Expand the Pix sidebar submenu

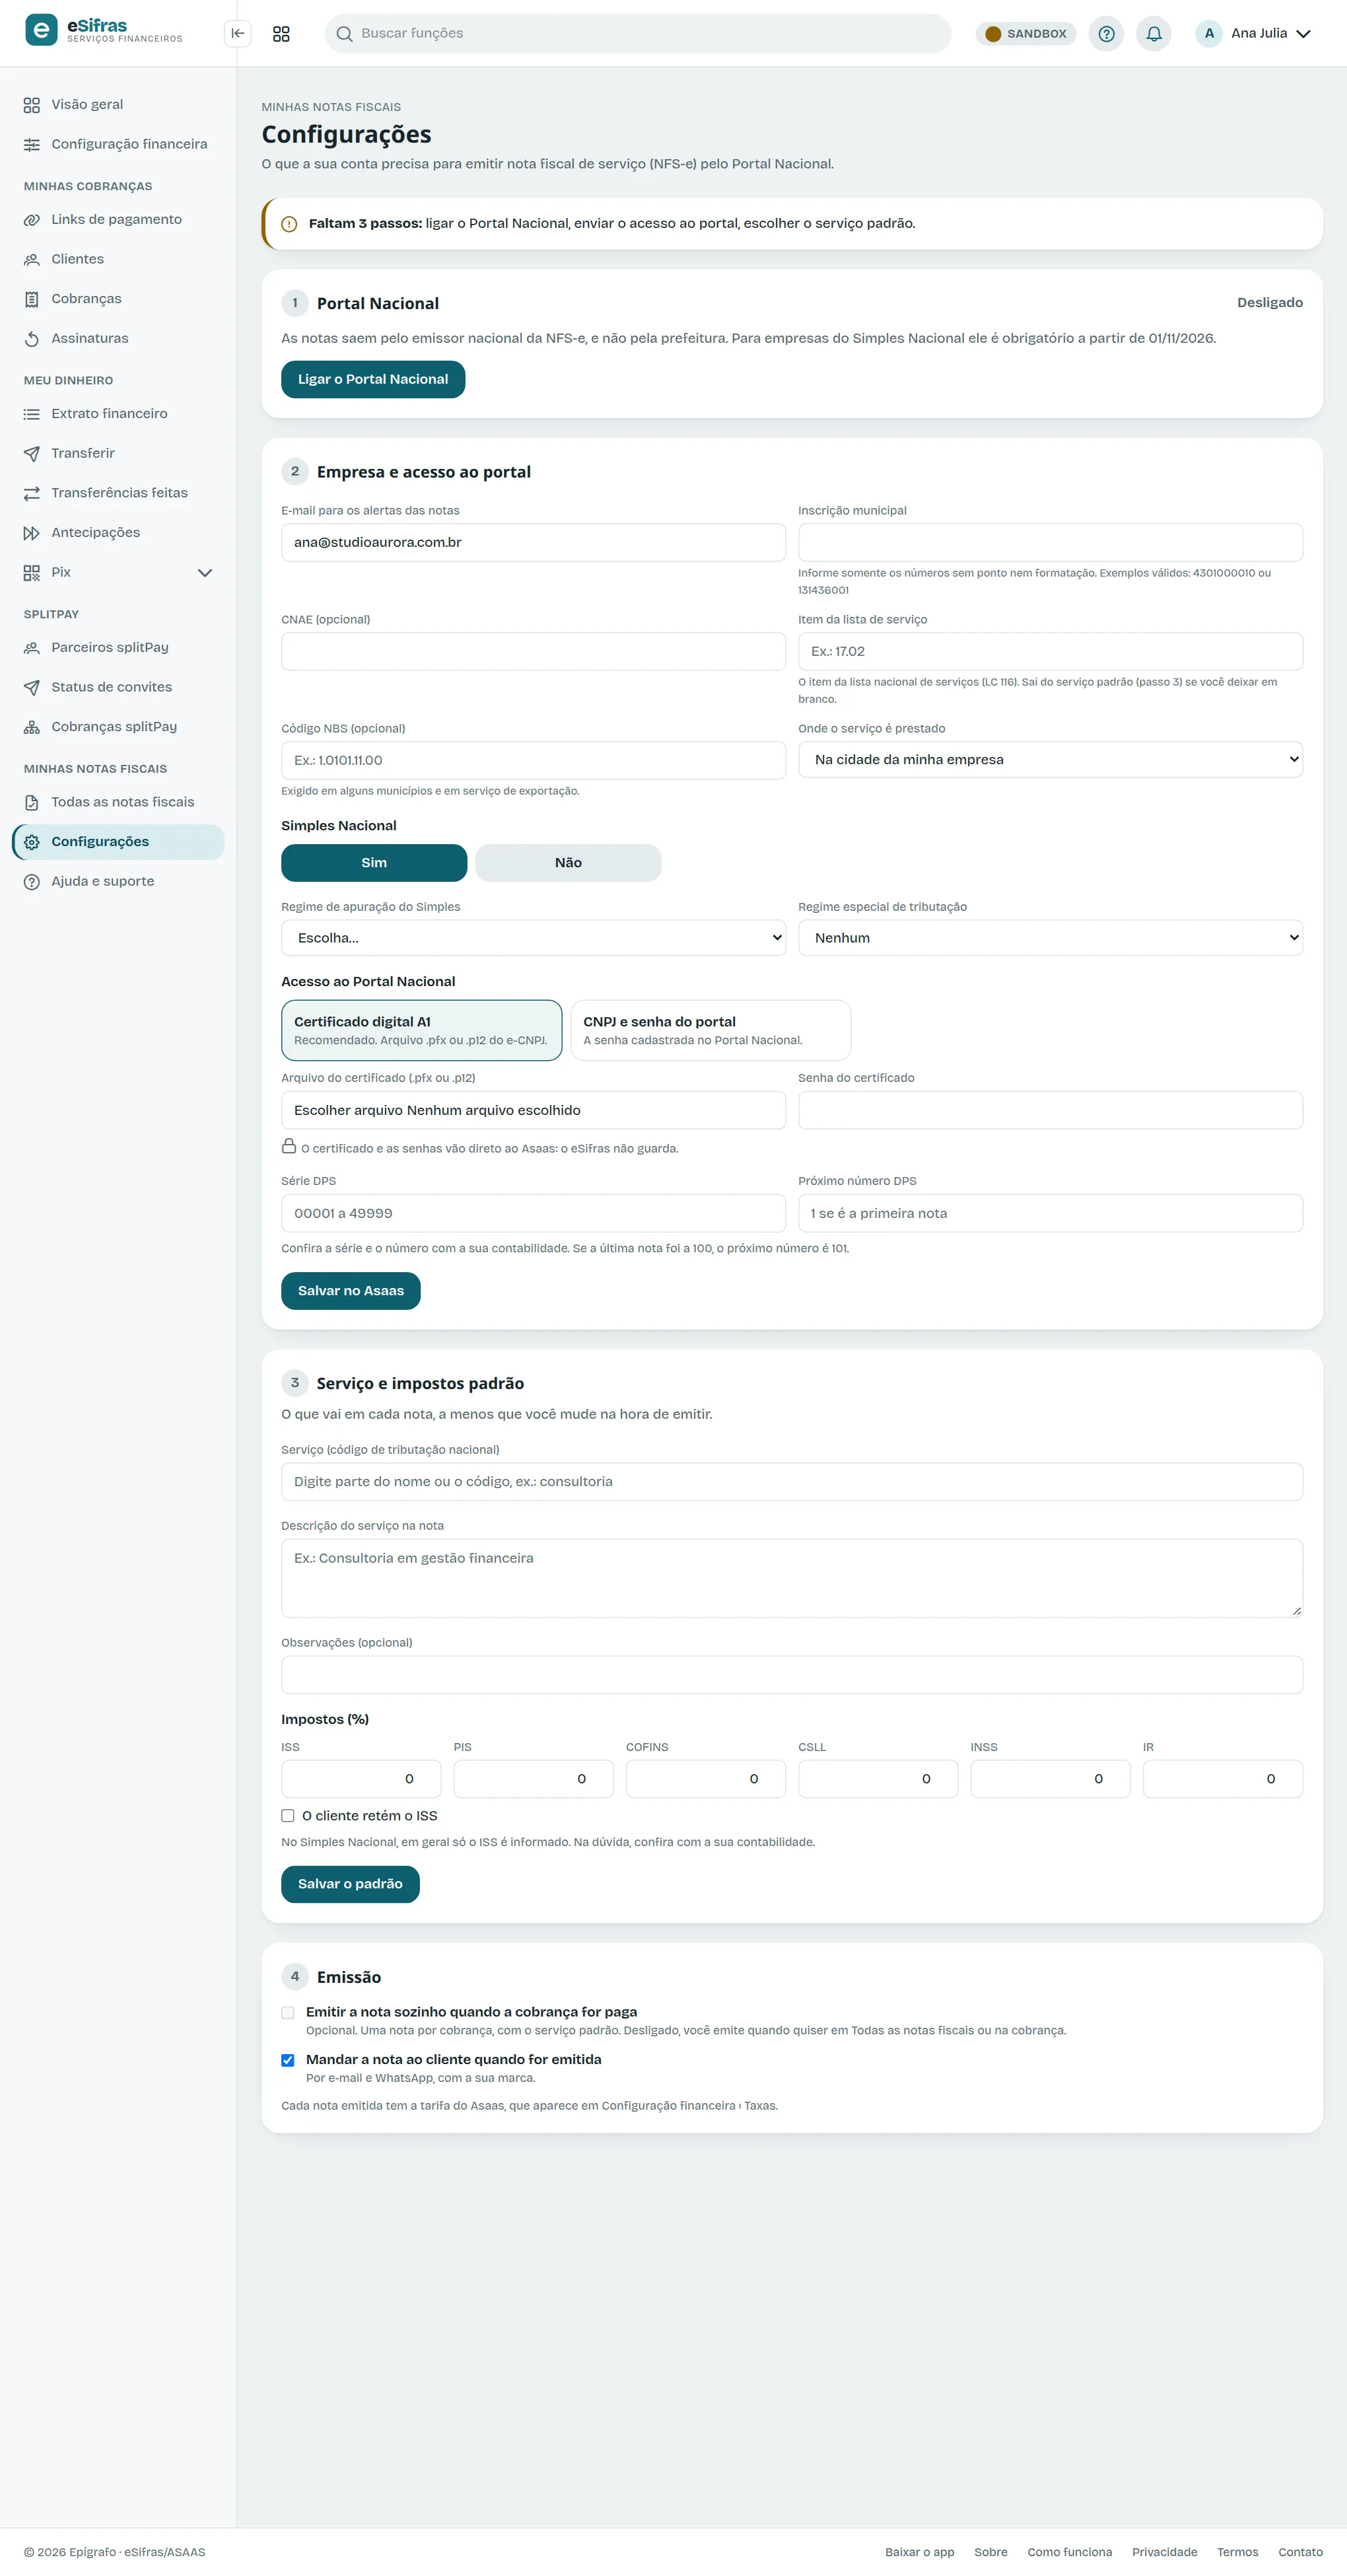pos(205,573)
